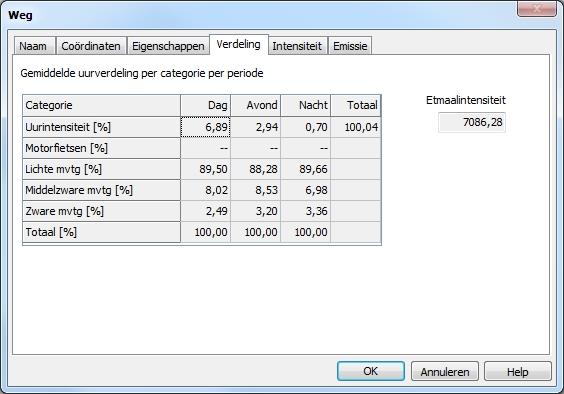Click the Zware mvtg [%] row label
Image resolution: width=564 pixels, height=394 pixels.
[101, 211]
